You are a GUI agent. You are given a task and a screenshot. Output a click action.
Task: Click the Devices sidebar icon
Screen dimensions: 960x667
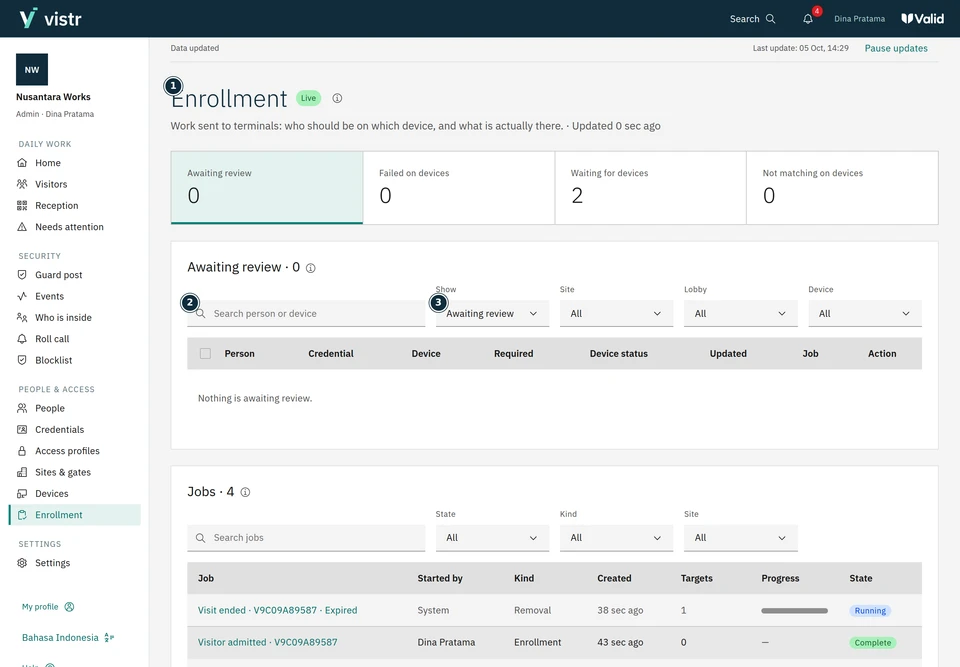[22, 494]
